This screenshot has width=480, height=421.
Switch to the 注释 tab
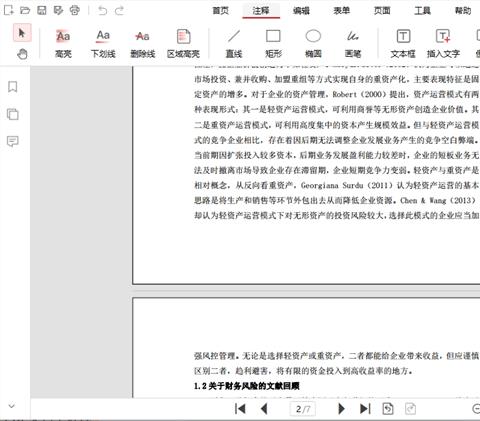[261, 11]
